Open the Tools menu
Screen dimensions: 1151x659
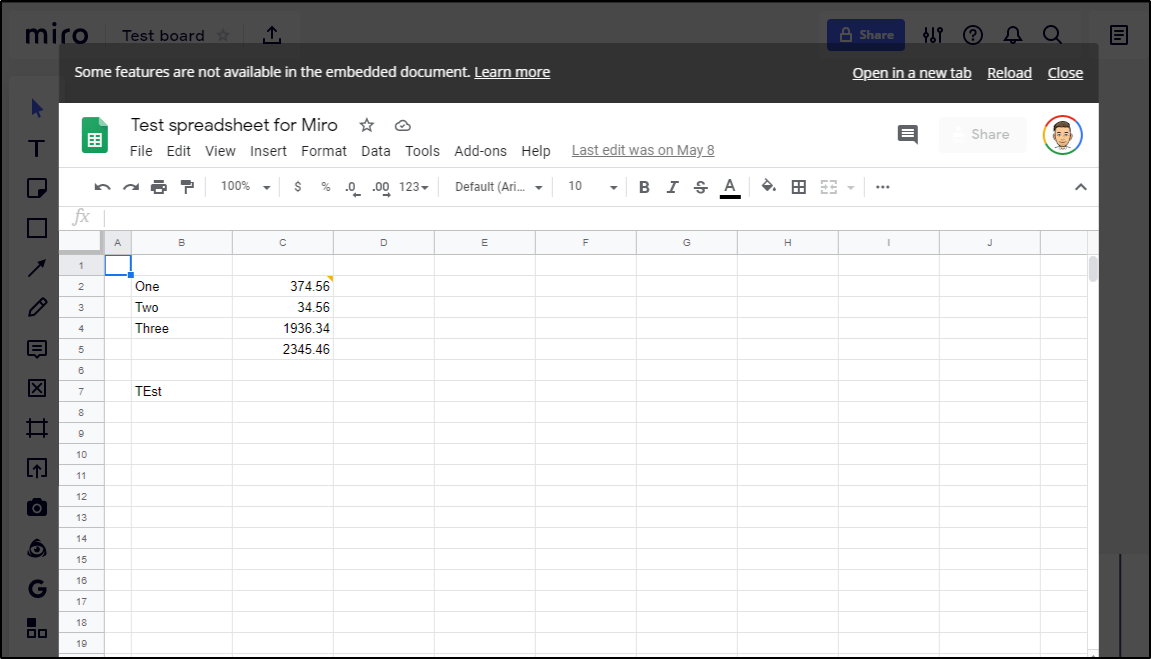[422, 150]
